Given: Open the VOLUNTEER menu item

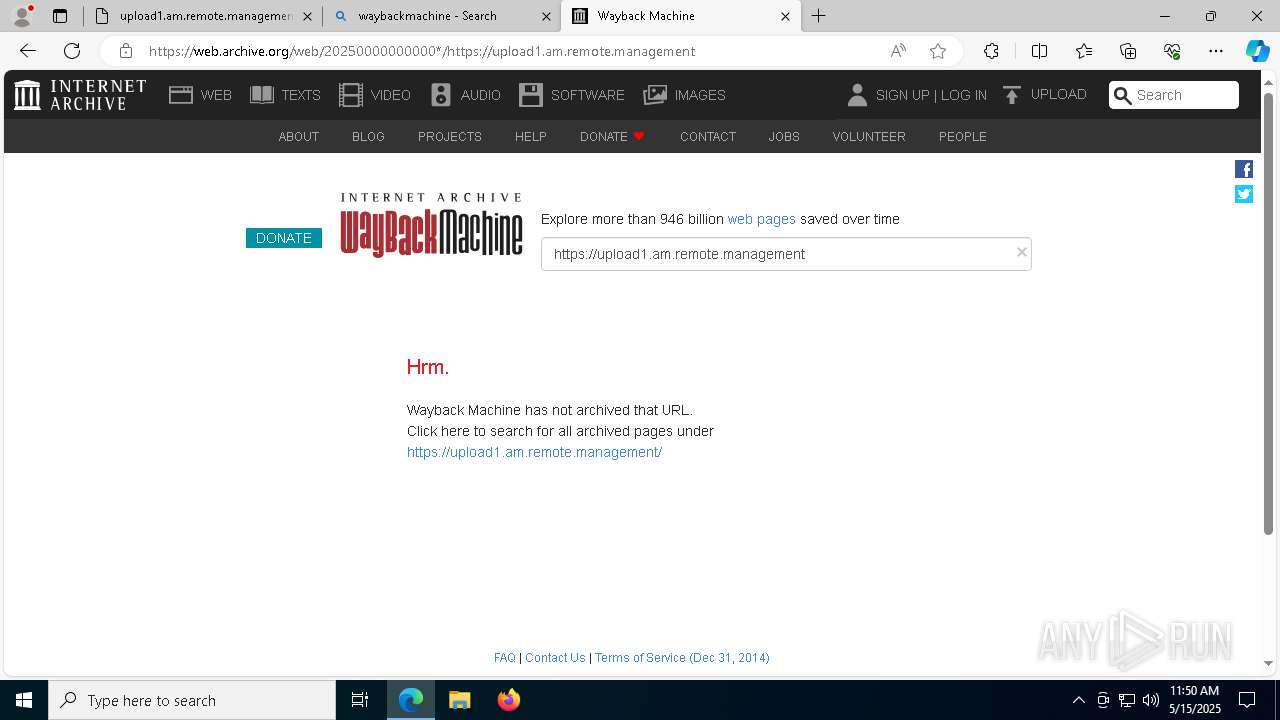Looking at the screenshot, I should (x=869, y=137).
